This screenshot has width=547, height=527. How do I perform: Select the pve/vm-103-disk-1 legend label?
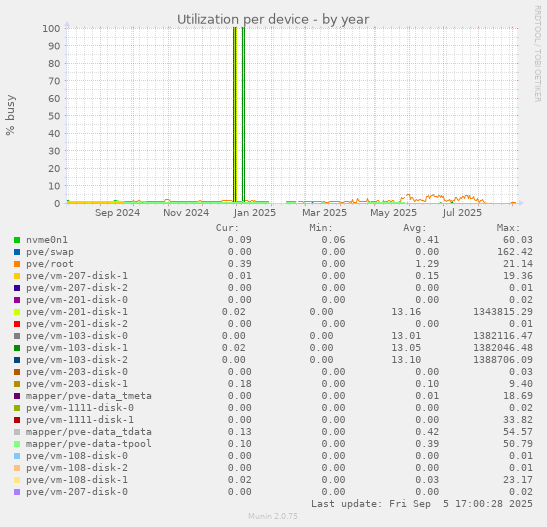(77, 348)
